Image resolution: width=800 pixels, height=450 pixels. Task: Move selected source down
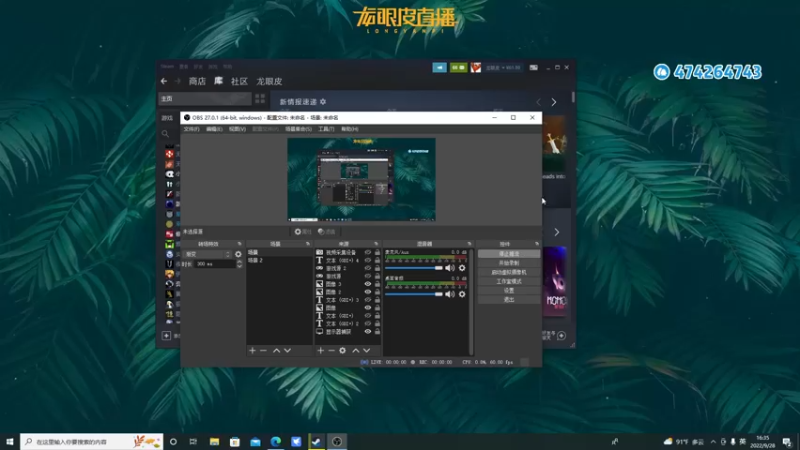click(x=366, y=351)
